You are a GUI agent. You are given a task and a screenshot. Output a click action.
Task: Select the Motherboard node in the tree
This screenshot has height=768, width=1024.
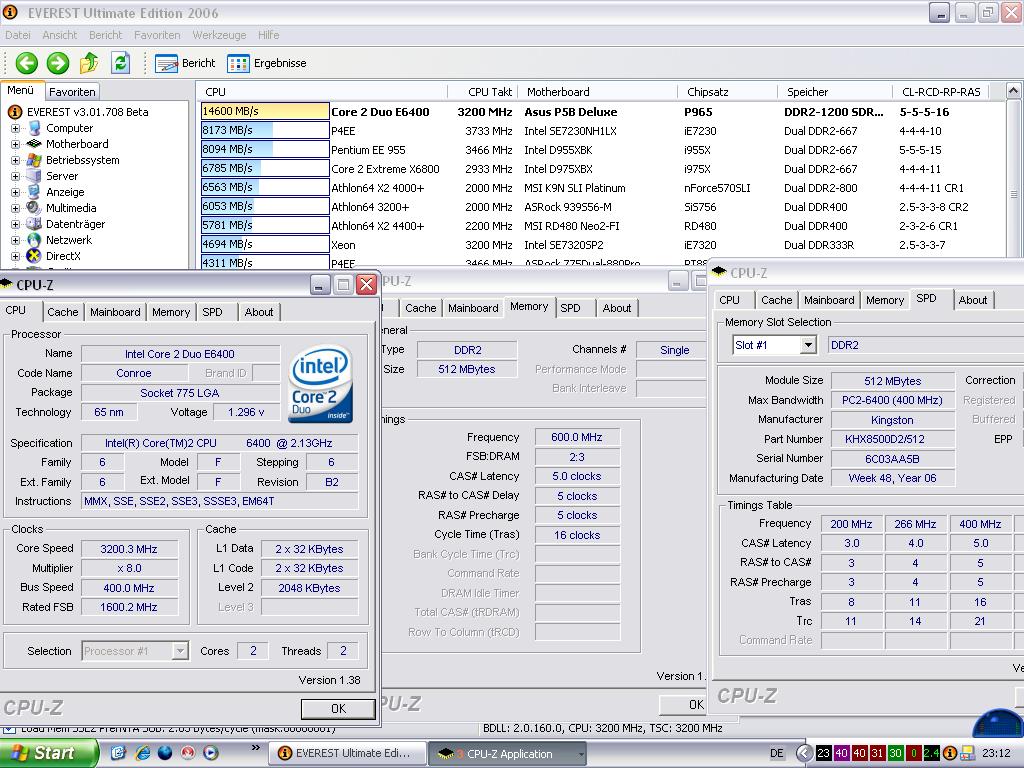(77, 144)
